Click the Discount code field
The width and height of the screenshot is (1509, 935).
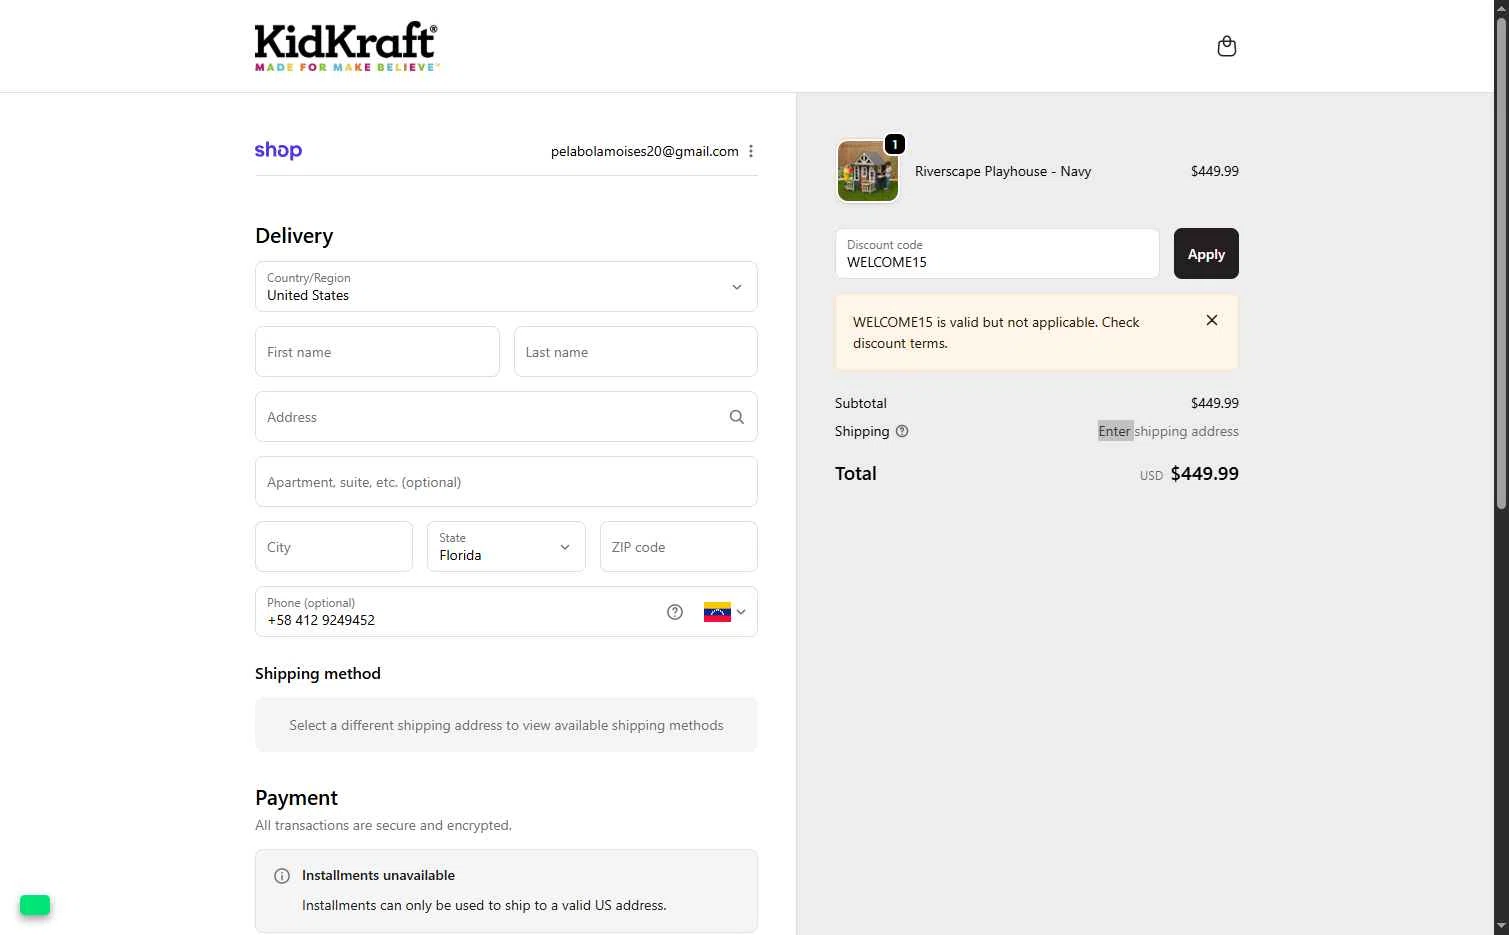[x=997, y=254]
